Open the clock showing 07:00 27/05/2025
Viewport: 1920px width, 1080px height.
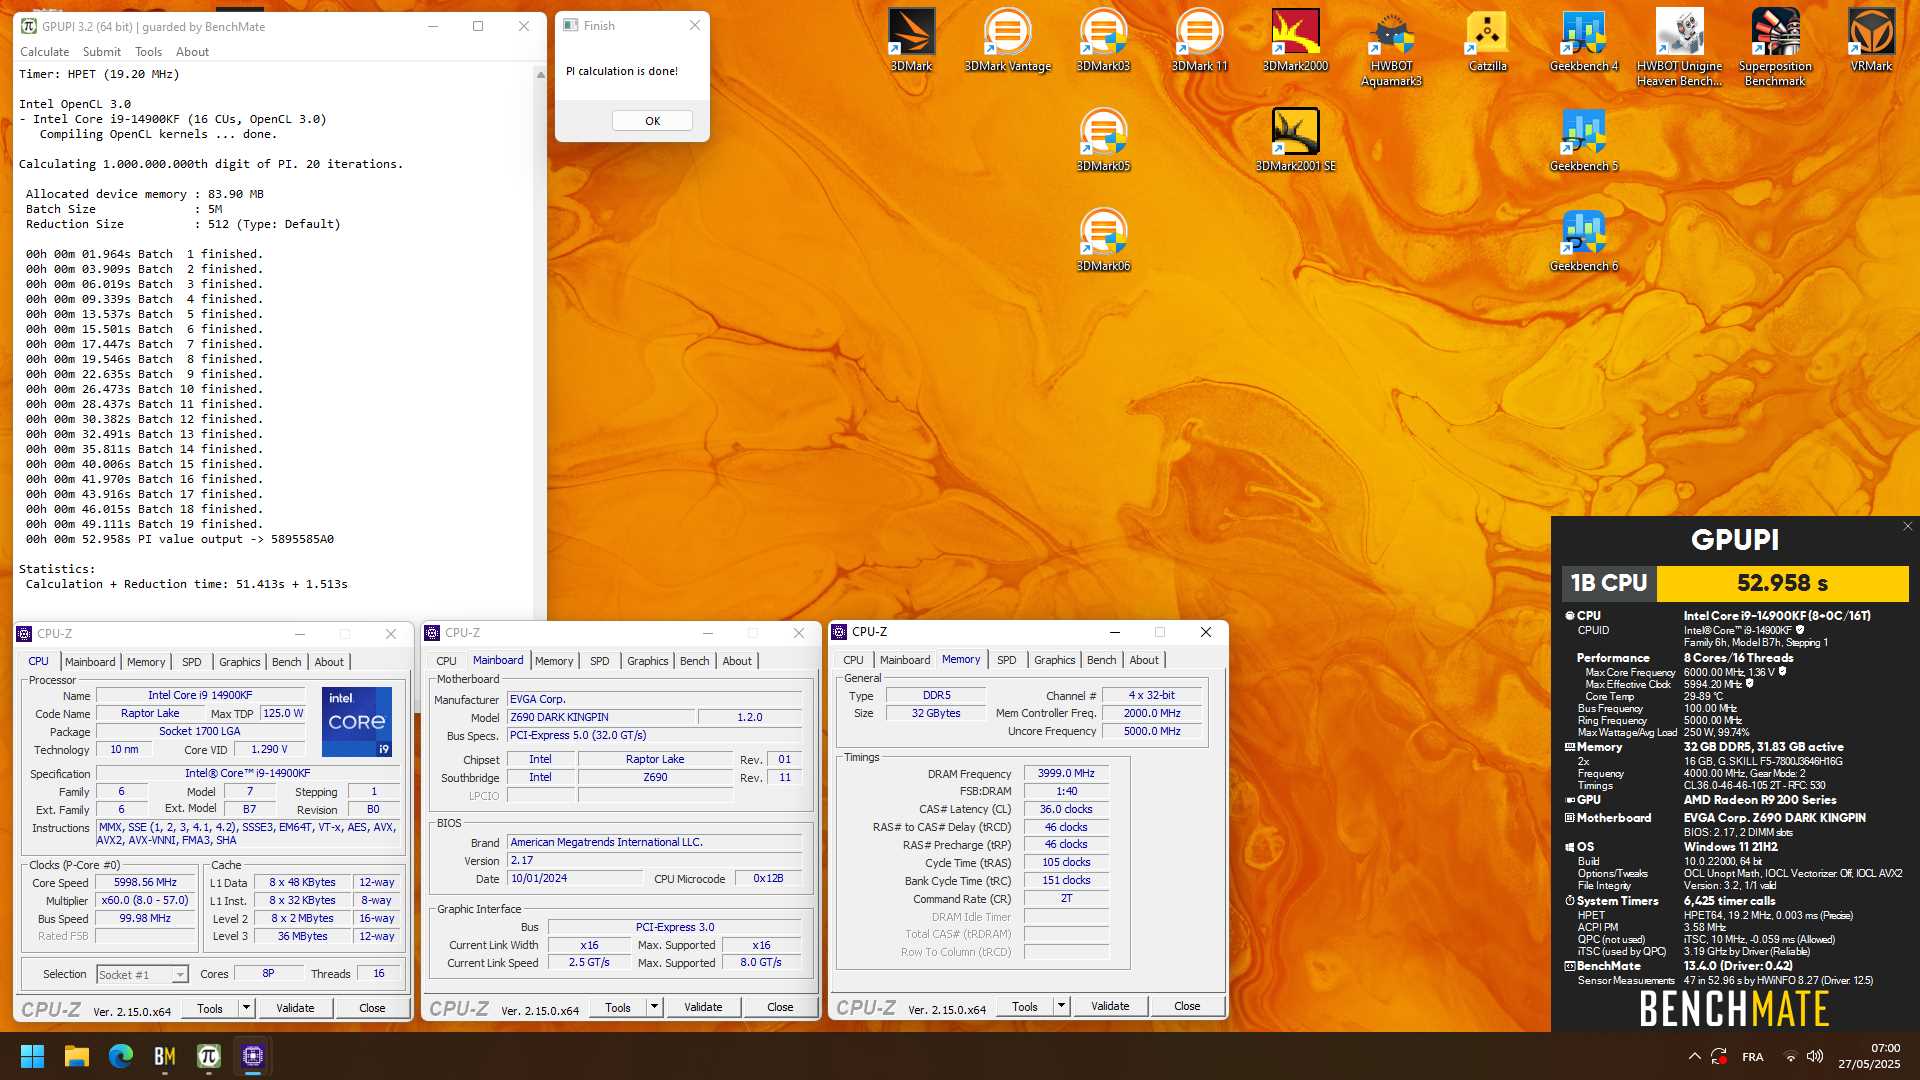1869,1056
